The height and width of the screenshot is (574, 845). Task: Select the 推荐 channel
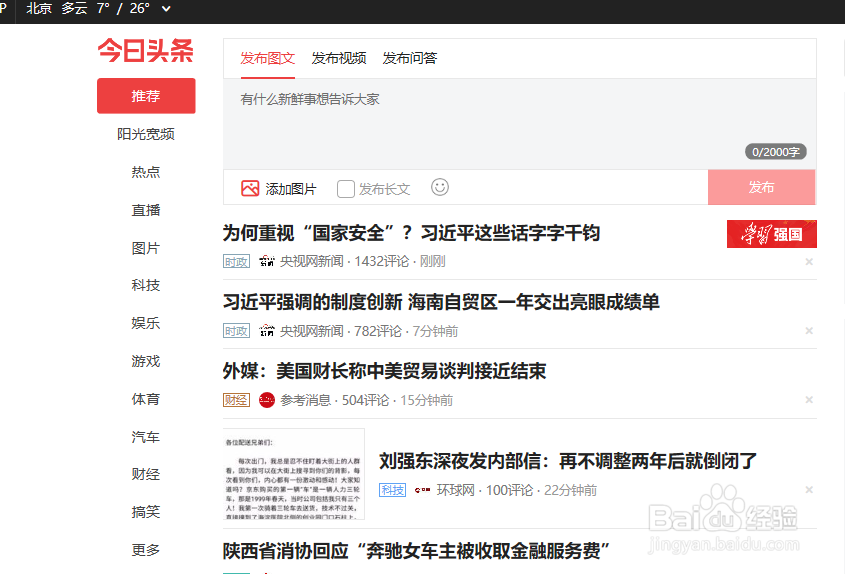[146, 96]
